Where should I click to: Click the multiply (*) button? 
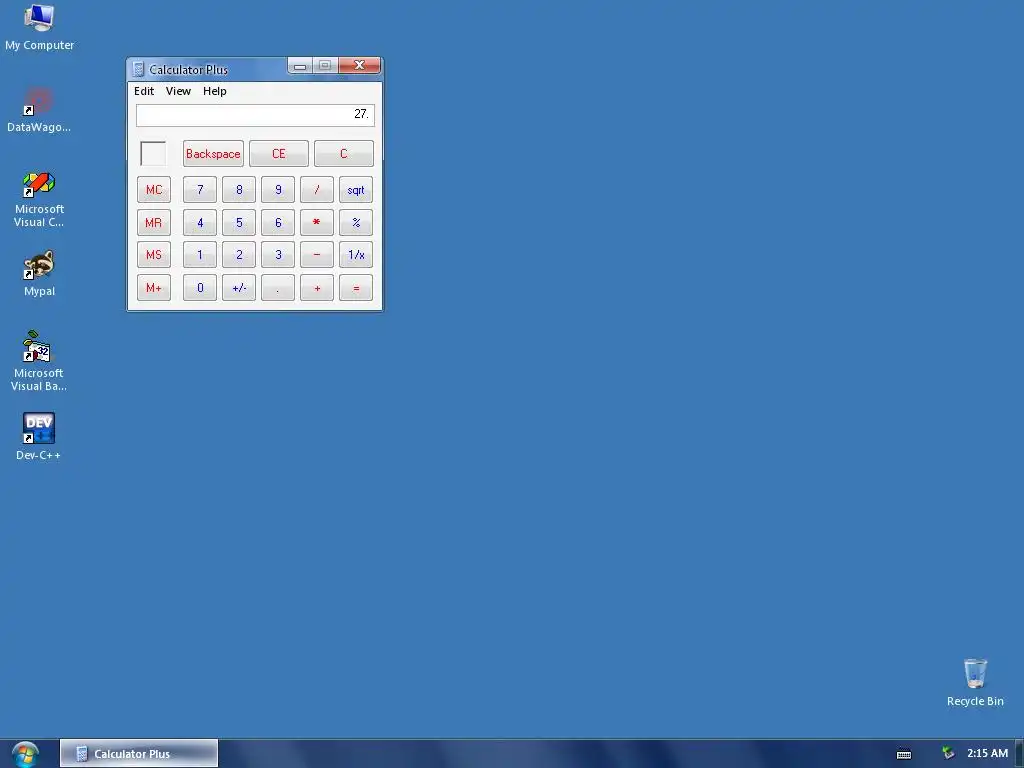click(317, 223)
